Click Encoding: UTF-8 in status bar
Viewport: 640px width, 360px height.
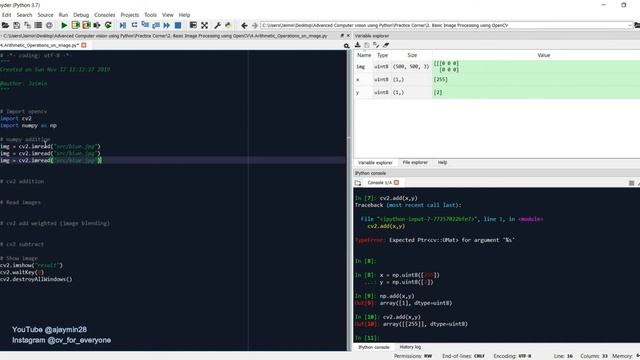(x=512, y=356)
